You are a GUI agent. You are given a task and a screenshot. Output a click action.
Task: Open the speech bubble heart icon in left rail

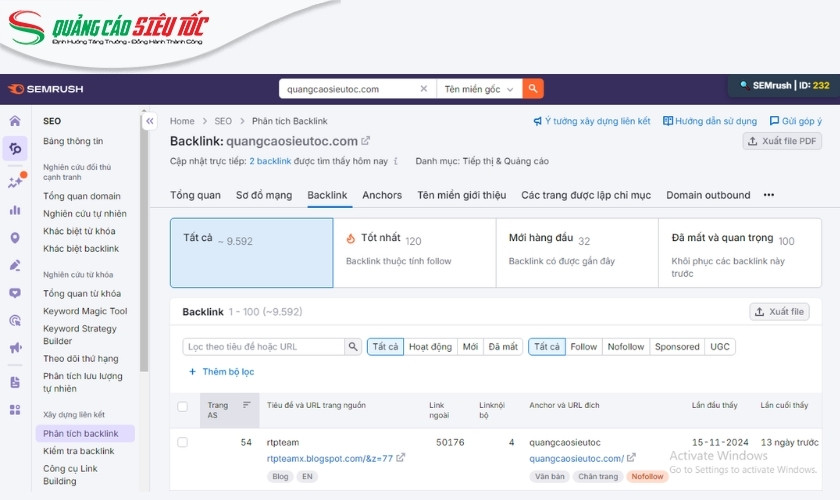pyautogui.click(x=15, y=293)
